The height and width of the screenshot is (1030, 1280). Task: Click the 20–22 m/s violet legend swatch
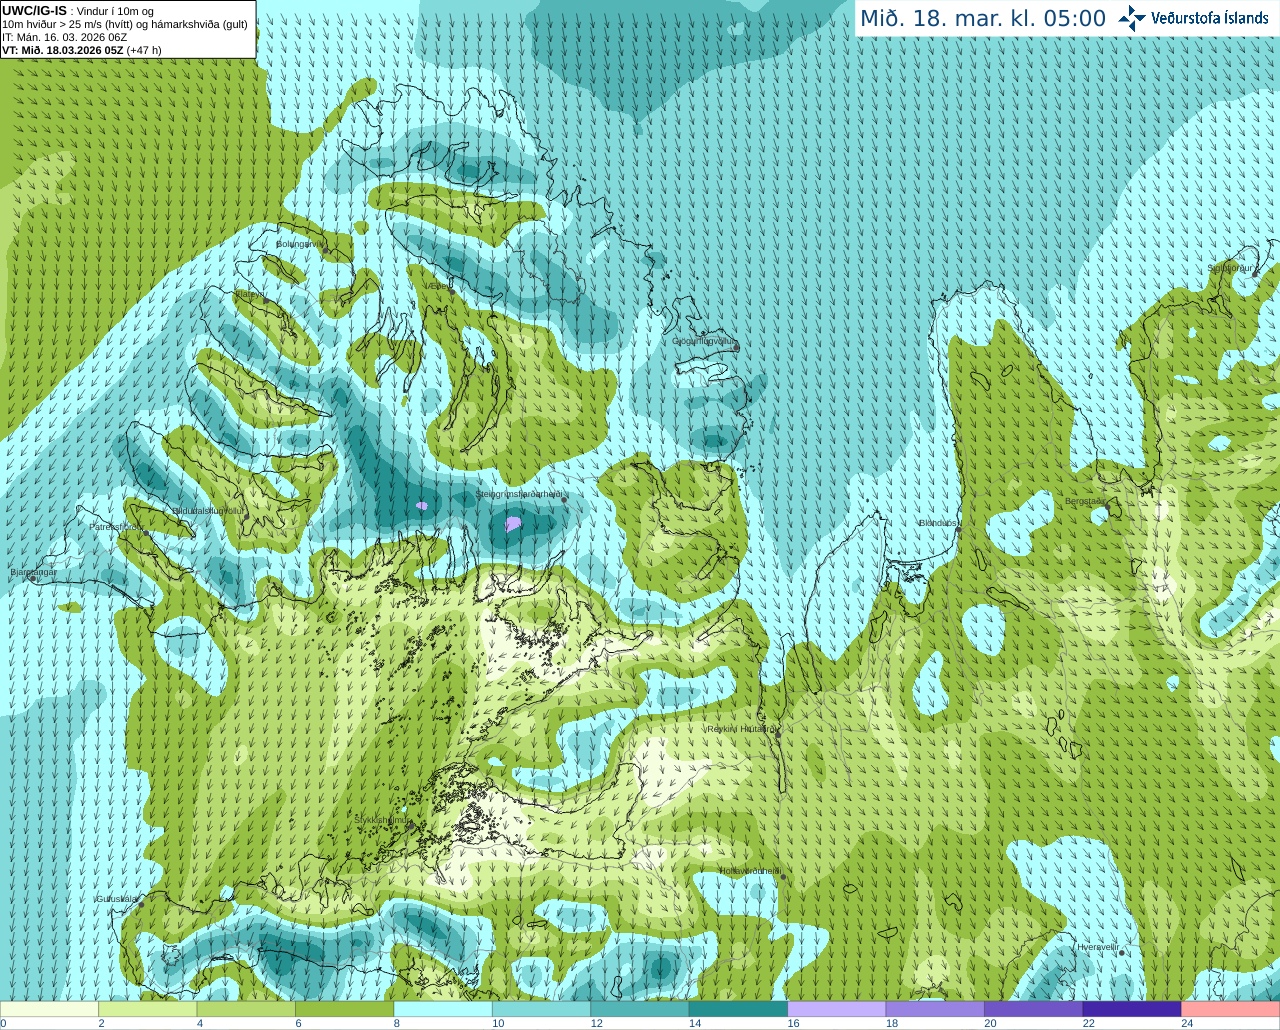[1034, 1009]
